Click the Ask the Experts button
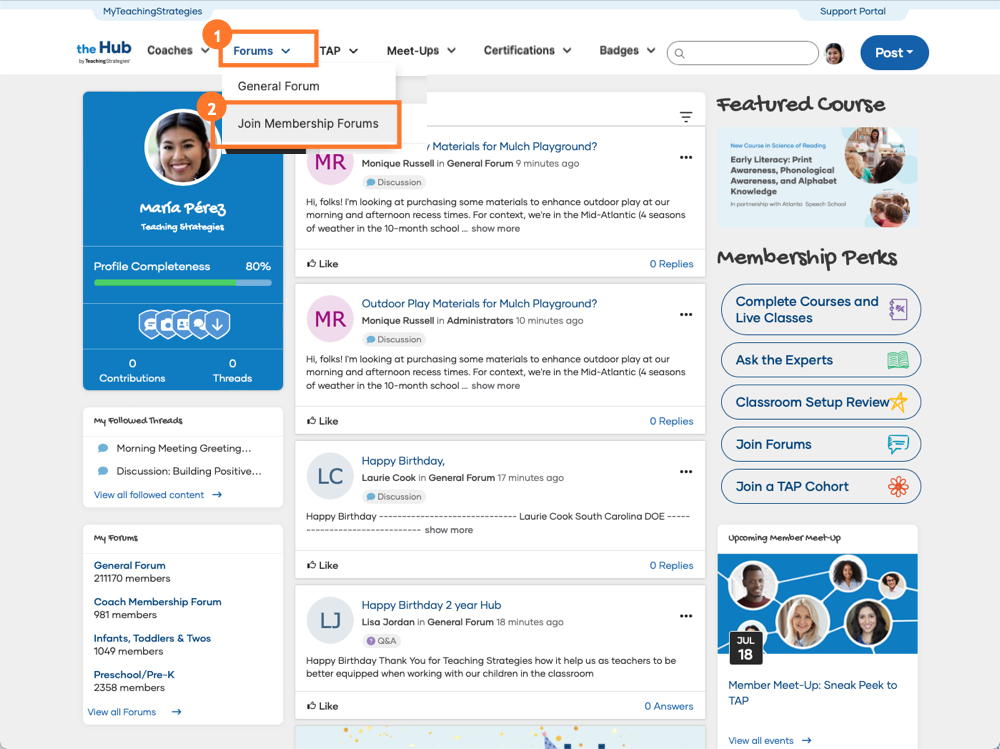The height and width of the screenshot is (749, 1000). coord(820,360)
